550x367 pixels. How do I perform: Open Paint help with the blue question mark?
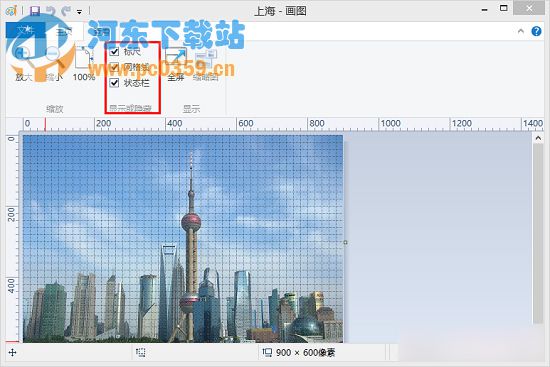coord(536,31)
